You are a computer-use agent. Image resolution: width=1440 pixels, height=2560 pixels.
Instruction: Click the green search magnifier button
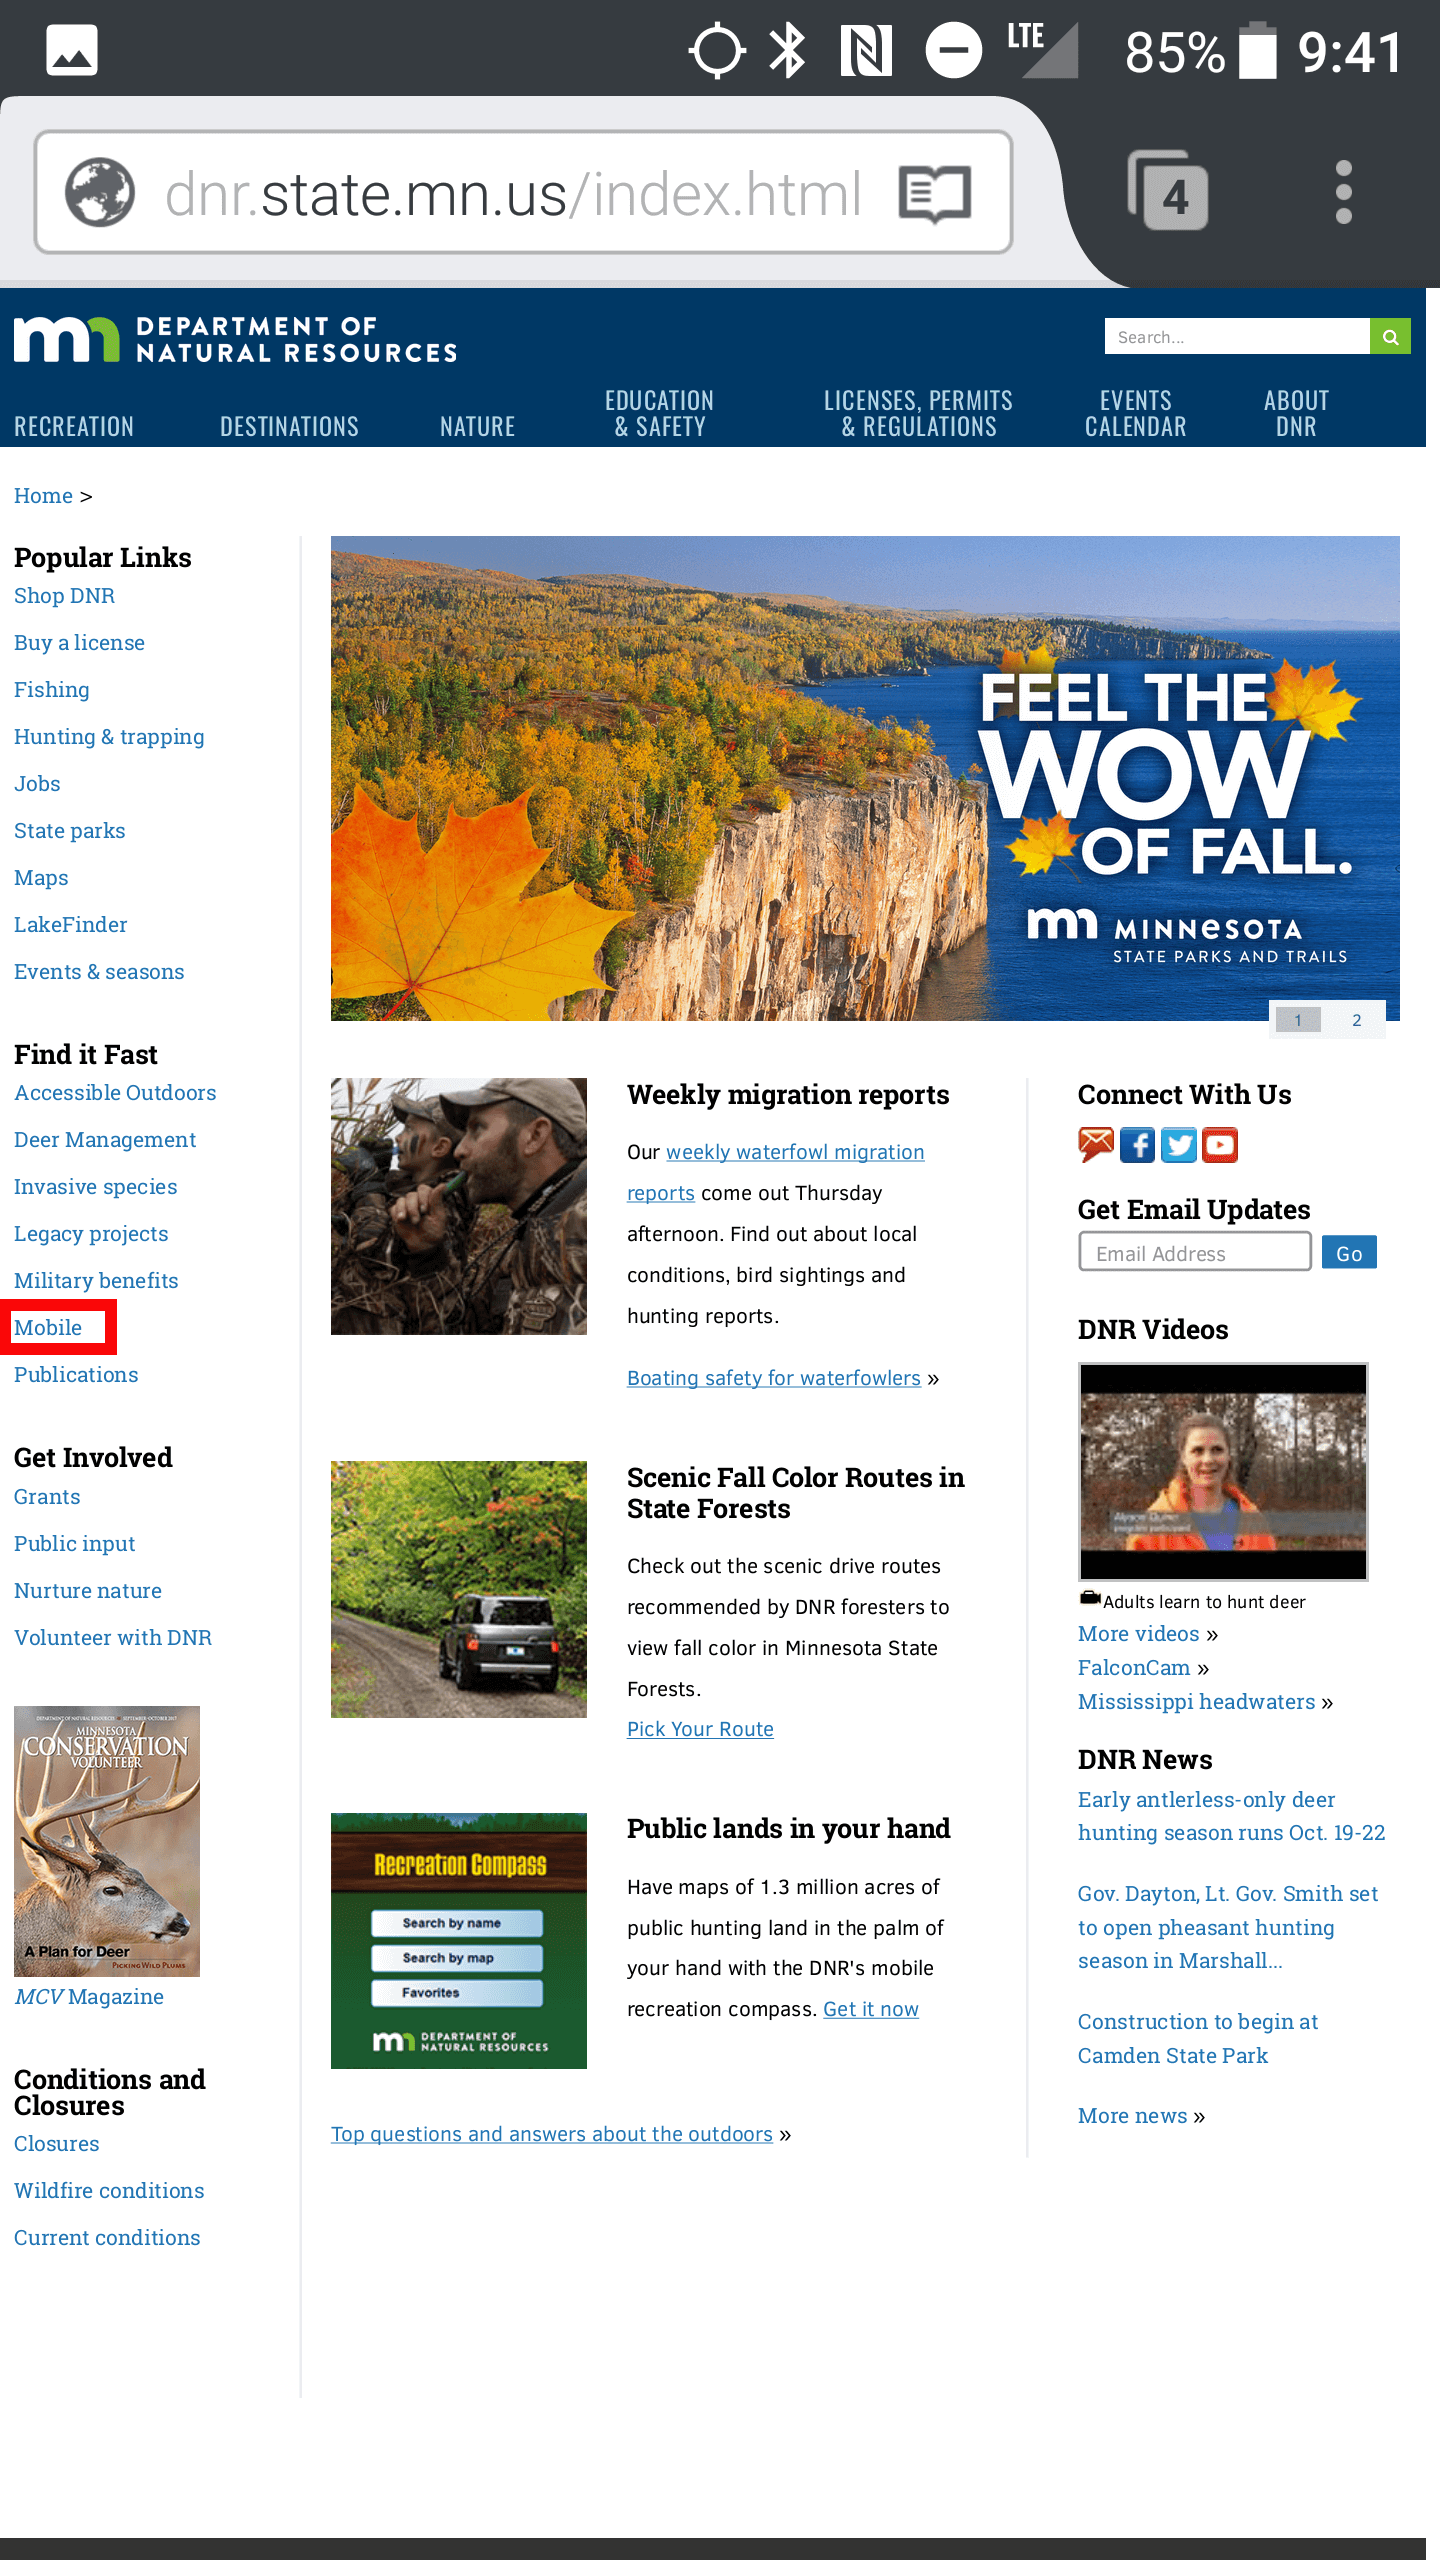[x=1390, y=337]
